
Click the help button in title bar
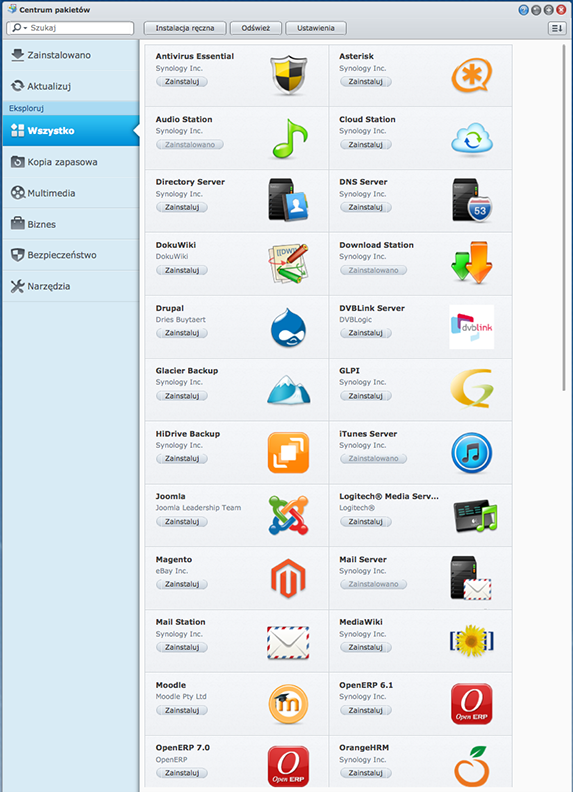pyautogui.click(x=523, y=10)
